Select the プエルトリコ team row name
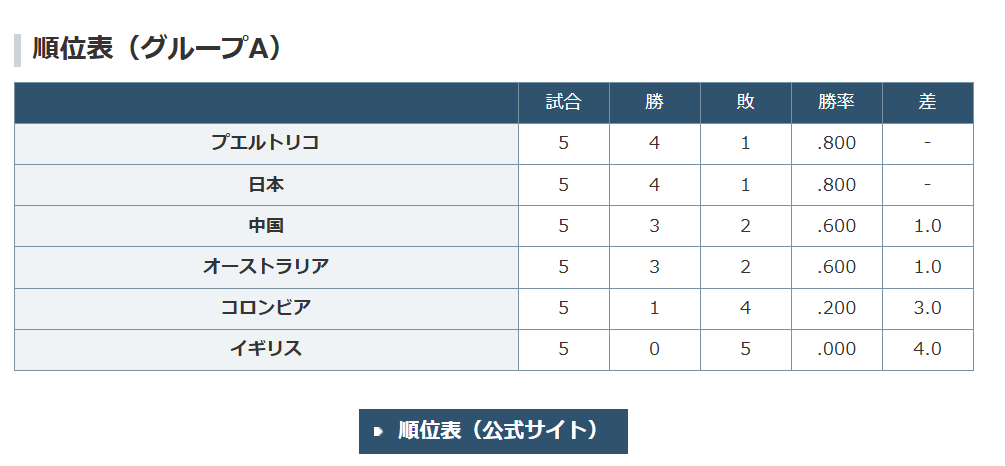This screenshot has height=466, width=1005. click(x=265, y=143)
